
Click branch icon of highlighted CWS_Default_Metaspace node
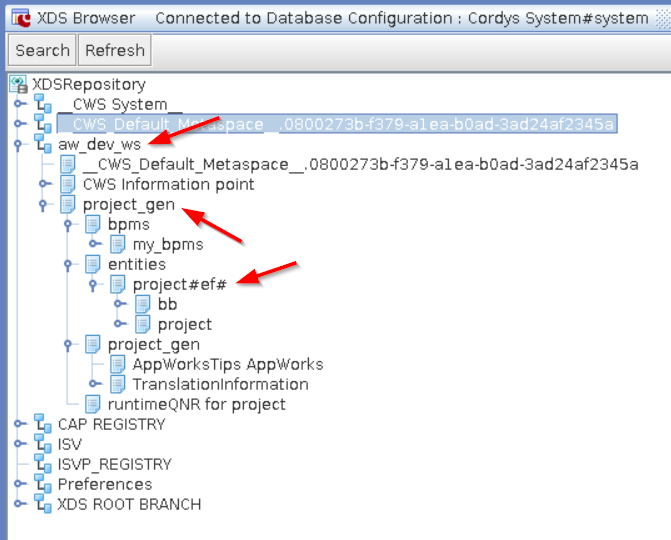coord(43,124)
